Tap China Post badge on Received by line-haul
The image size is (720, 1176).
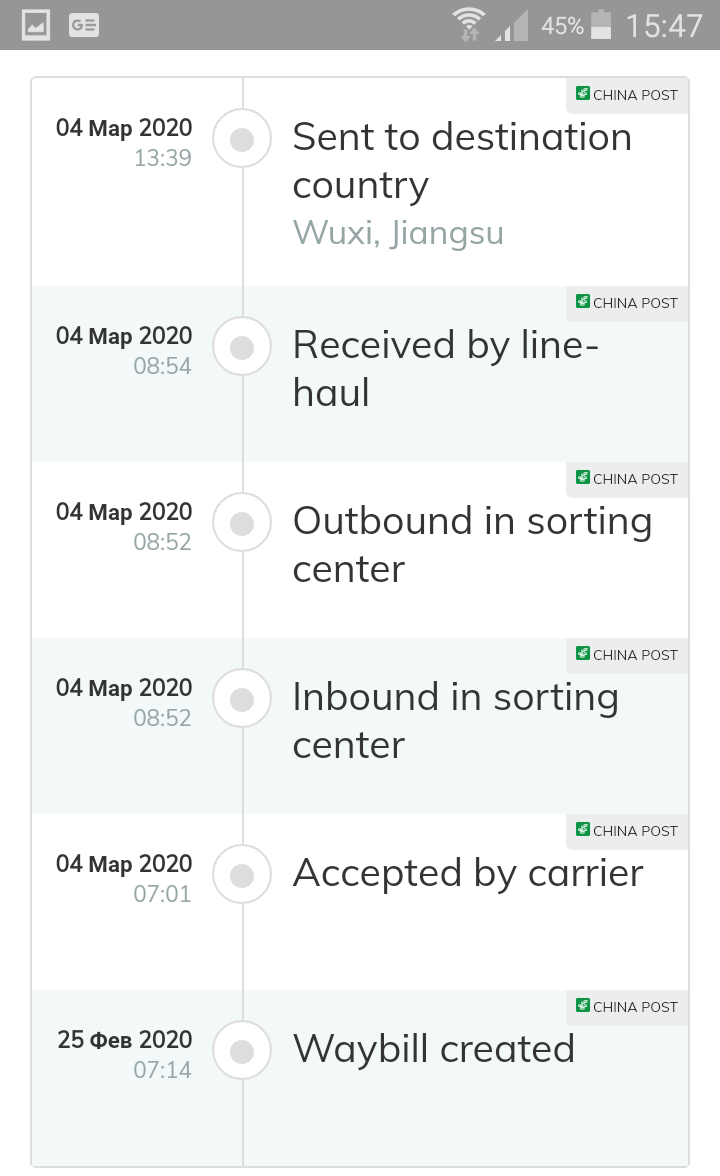(627, 303)
